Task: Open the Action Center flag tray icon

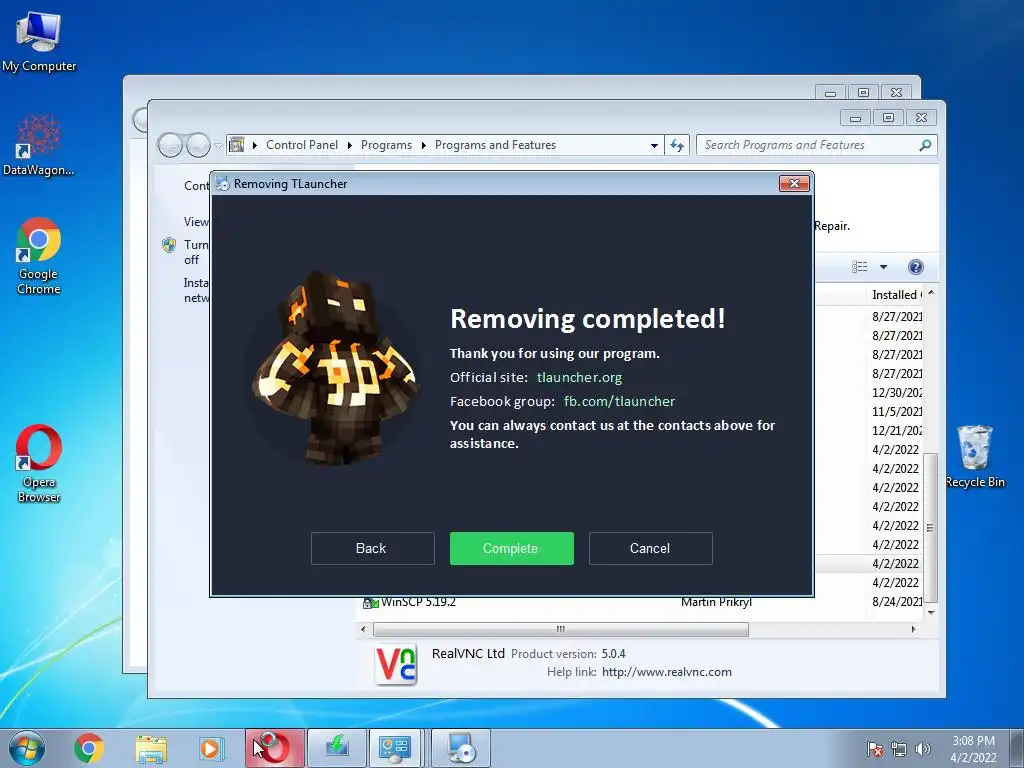Action: click(875, 749)
